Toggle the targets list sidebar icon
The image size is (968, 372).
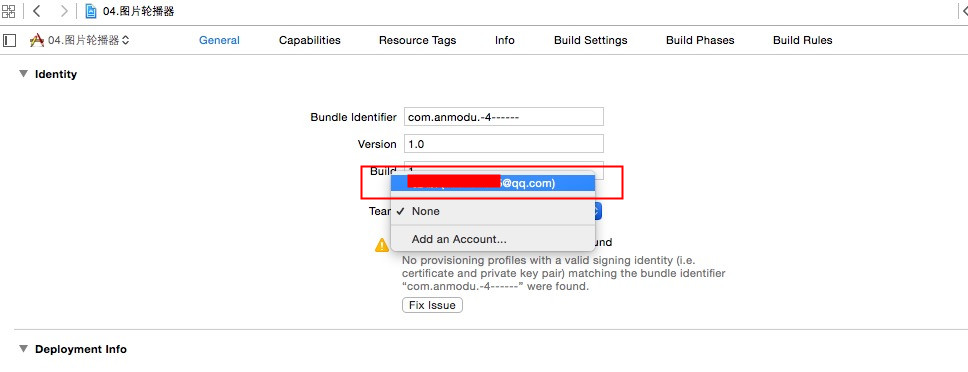point(9,41)
